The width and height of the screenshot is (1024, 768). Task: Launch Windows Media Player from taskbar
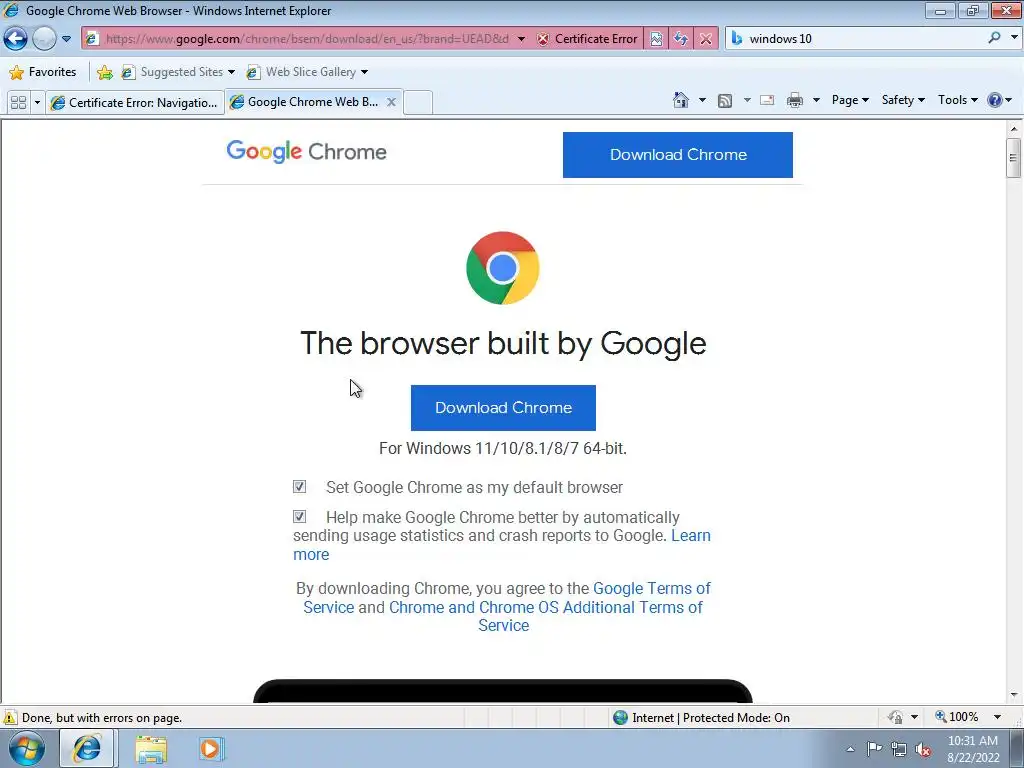[x=210, y=748]
